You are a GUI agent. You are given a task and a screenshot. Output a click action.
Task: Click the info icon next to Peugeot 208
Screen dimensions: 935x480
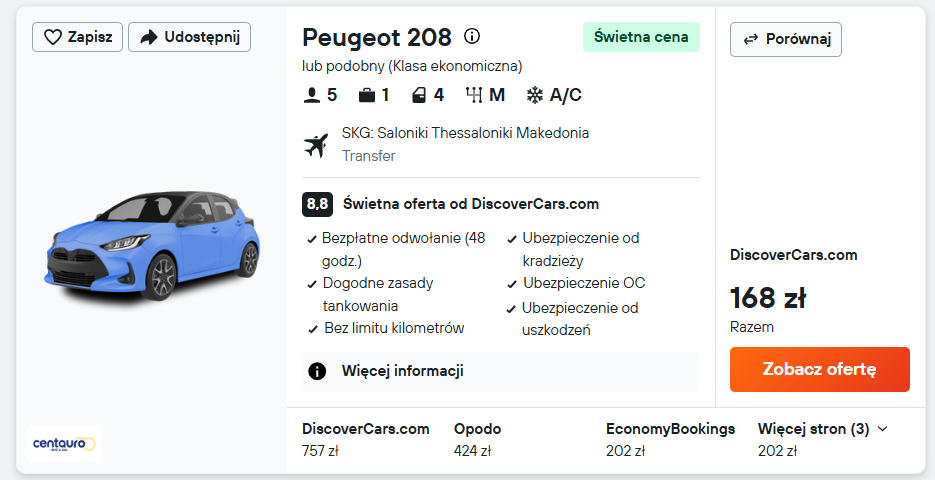tap(472, 37)
